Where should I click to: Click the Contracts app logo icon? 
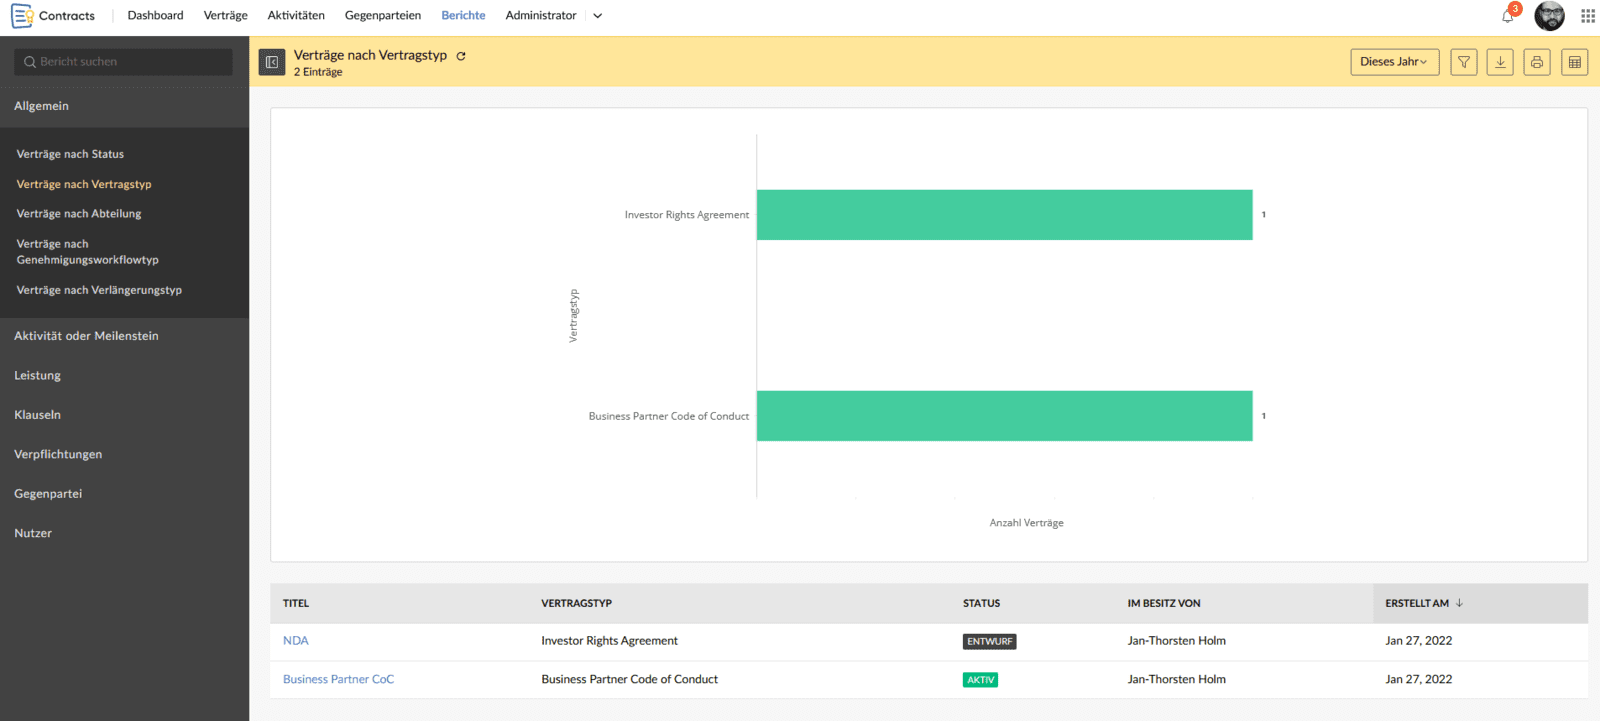click(x=22, y=16)
